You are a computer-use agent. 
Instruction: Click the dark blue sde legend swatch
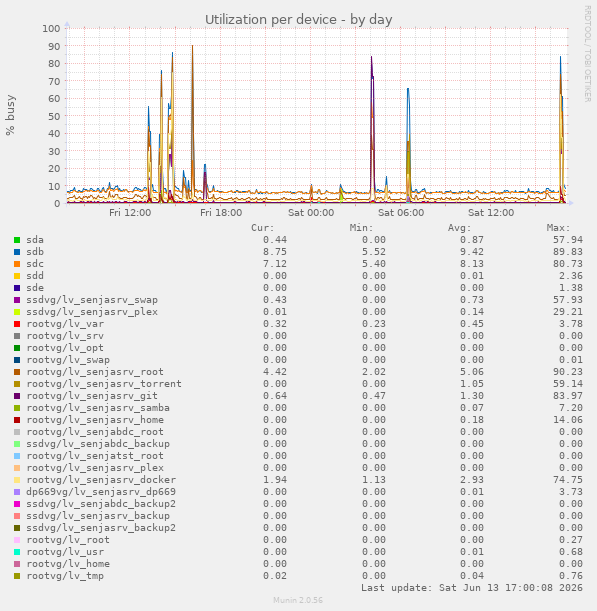17,288
